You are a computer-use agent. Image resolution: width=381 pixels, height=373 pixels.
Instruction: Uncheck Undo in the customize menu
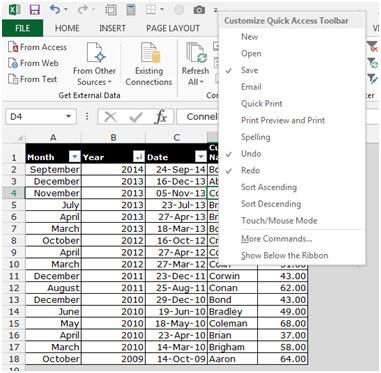[x=251, y=154]
